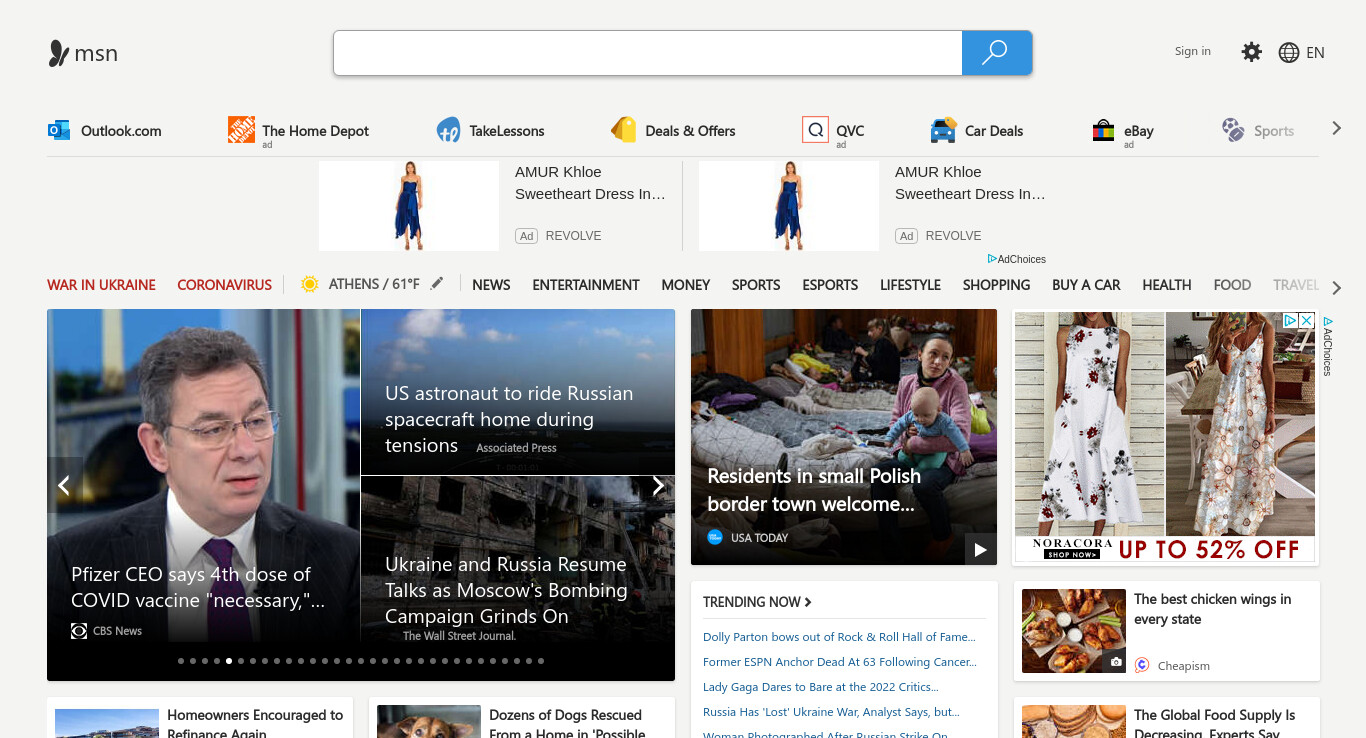Open BUY A CAR category
The width and height of the screenshot is (1366, 738).
1086,285
